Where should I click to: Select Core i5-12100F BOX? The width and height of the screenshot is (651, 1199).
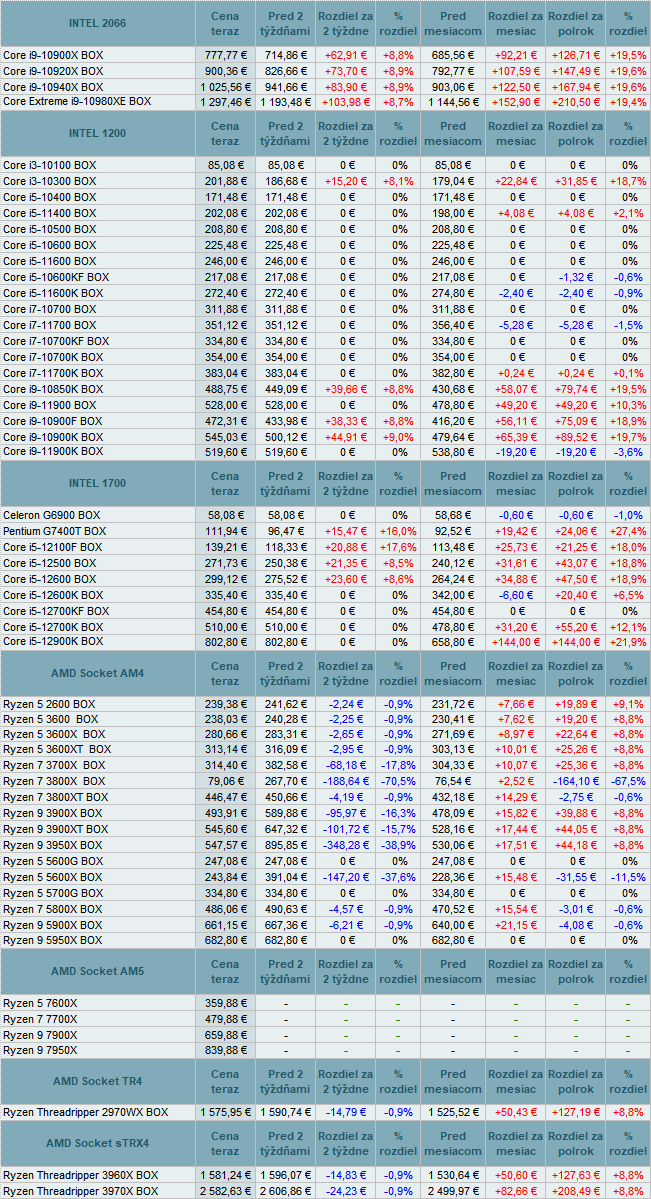point(52,548)
